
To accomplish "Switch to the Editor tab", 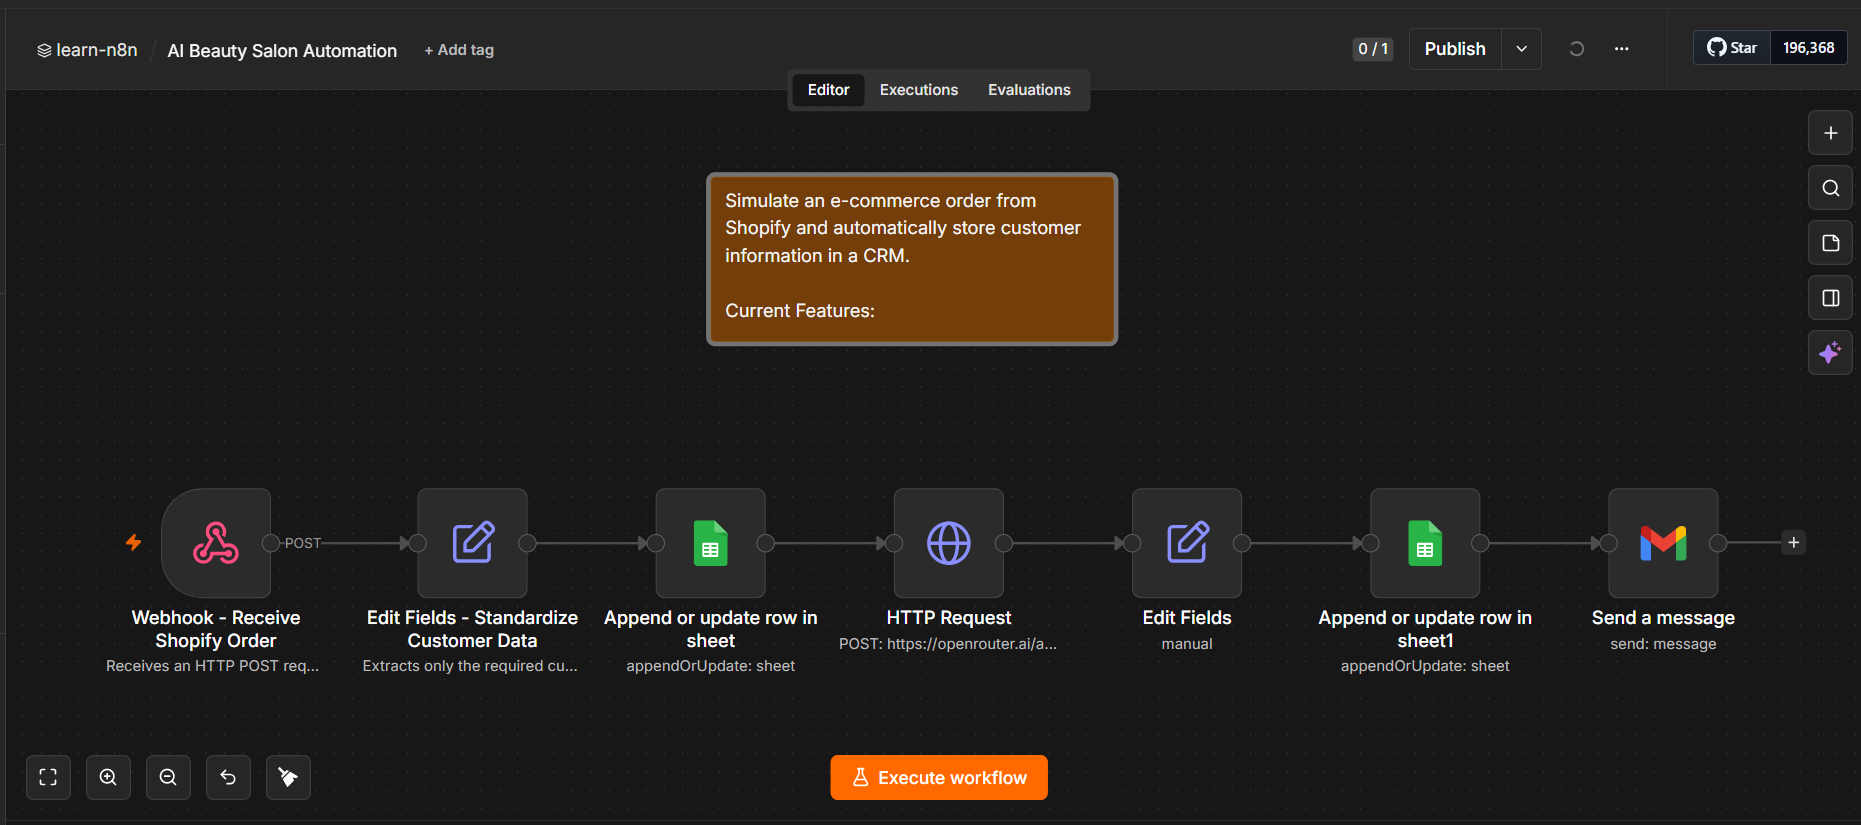I will (828, 90).
